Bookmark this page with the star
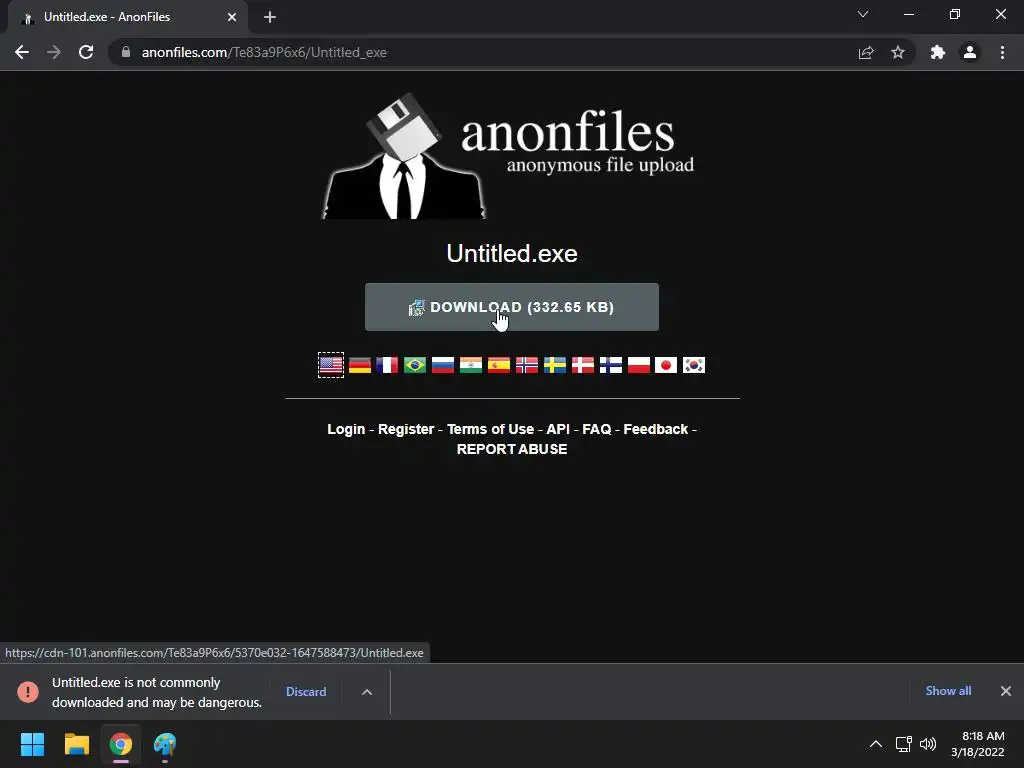 pos(898,52)
